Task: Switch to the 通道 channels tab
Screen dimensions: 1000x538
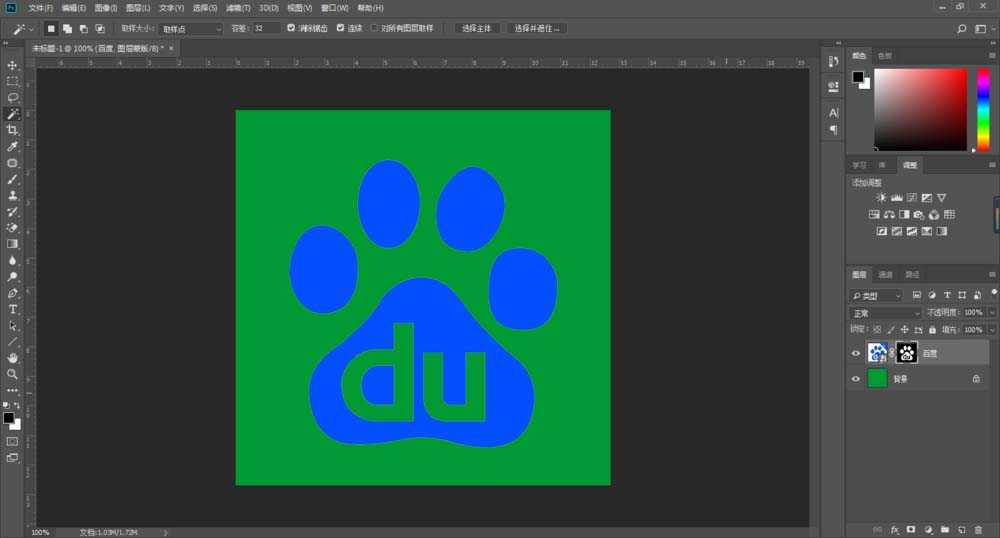Action: [886, 274]
